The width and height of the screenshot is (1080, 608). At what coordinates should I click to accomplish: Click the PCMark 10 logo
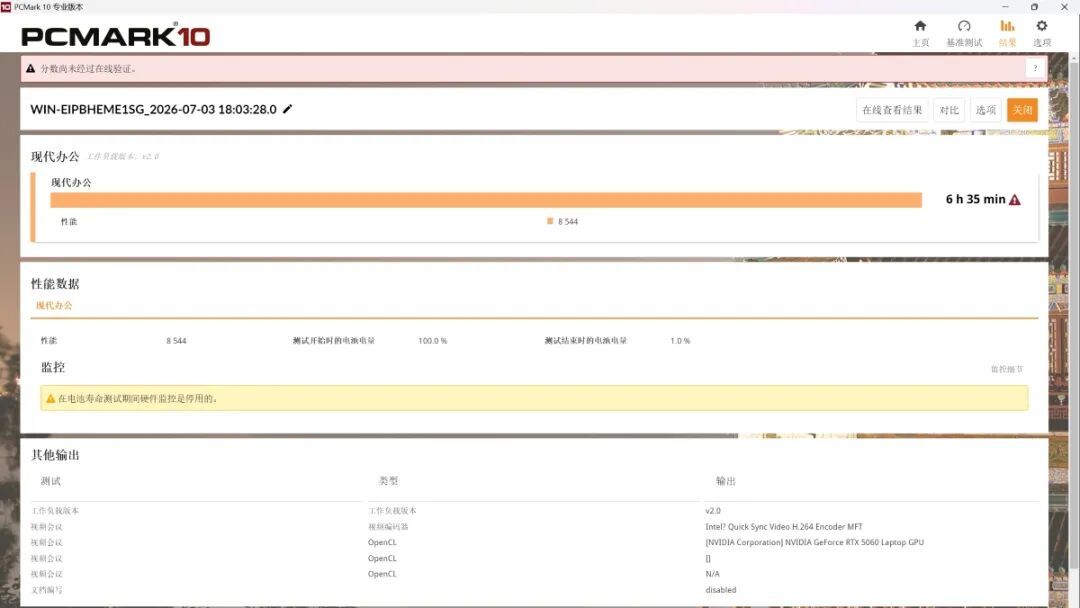(116, 36)
